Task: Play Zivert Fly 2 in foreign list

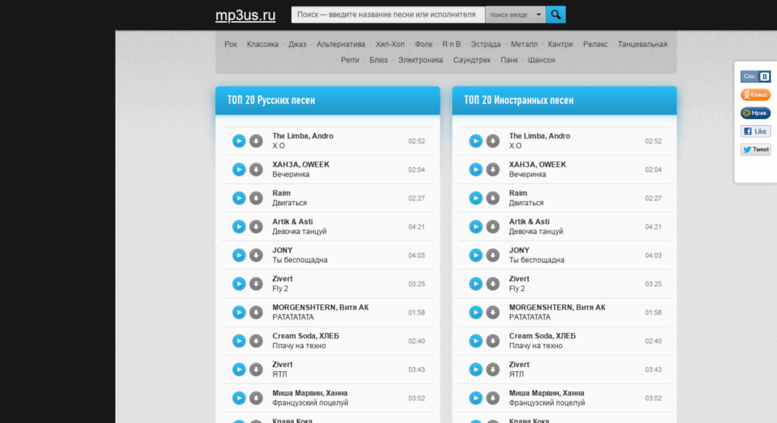Action: click(x=476, y=284)
